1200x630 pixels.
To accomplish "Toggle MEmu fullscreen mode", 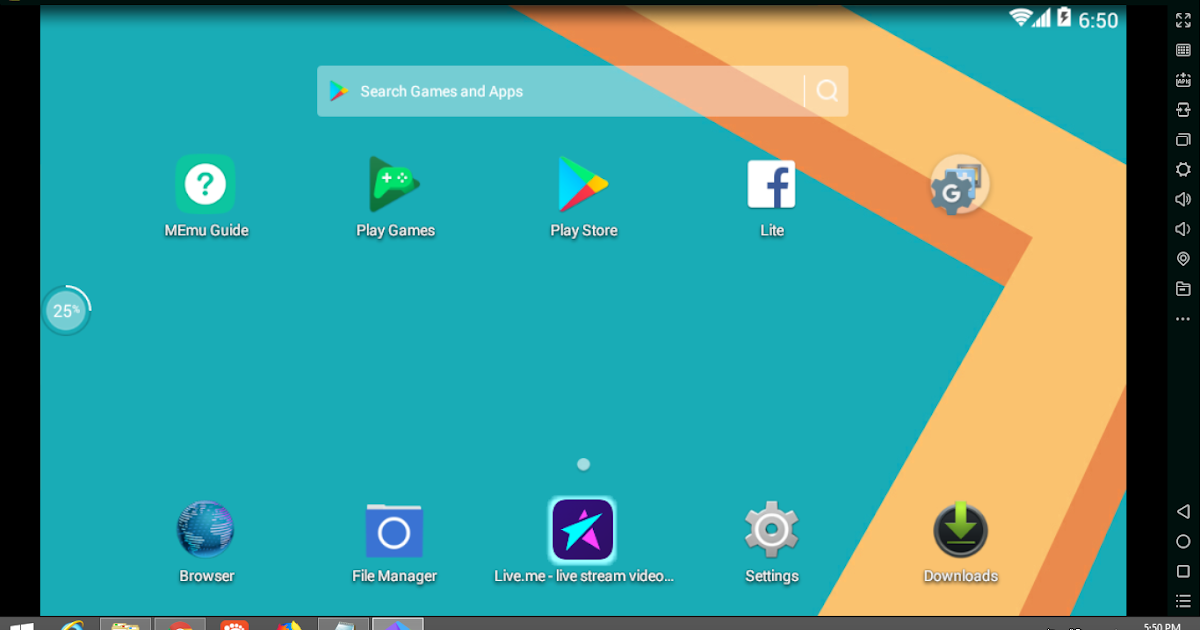I will [1183, 20].
